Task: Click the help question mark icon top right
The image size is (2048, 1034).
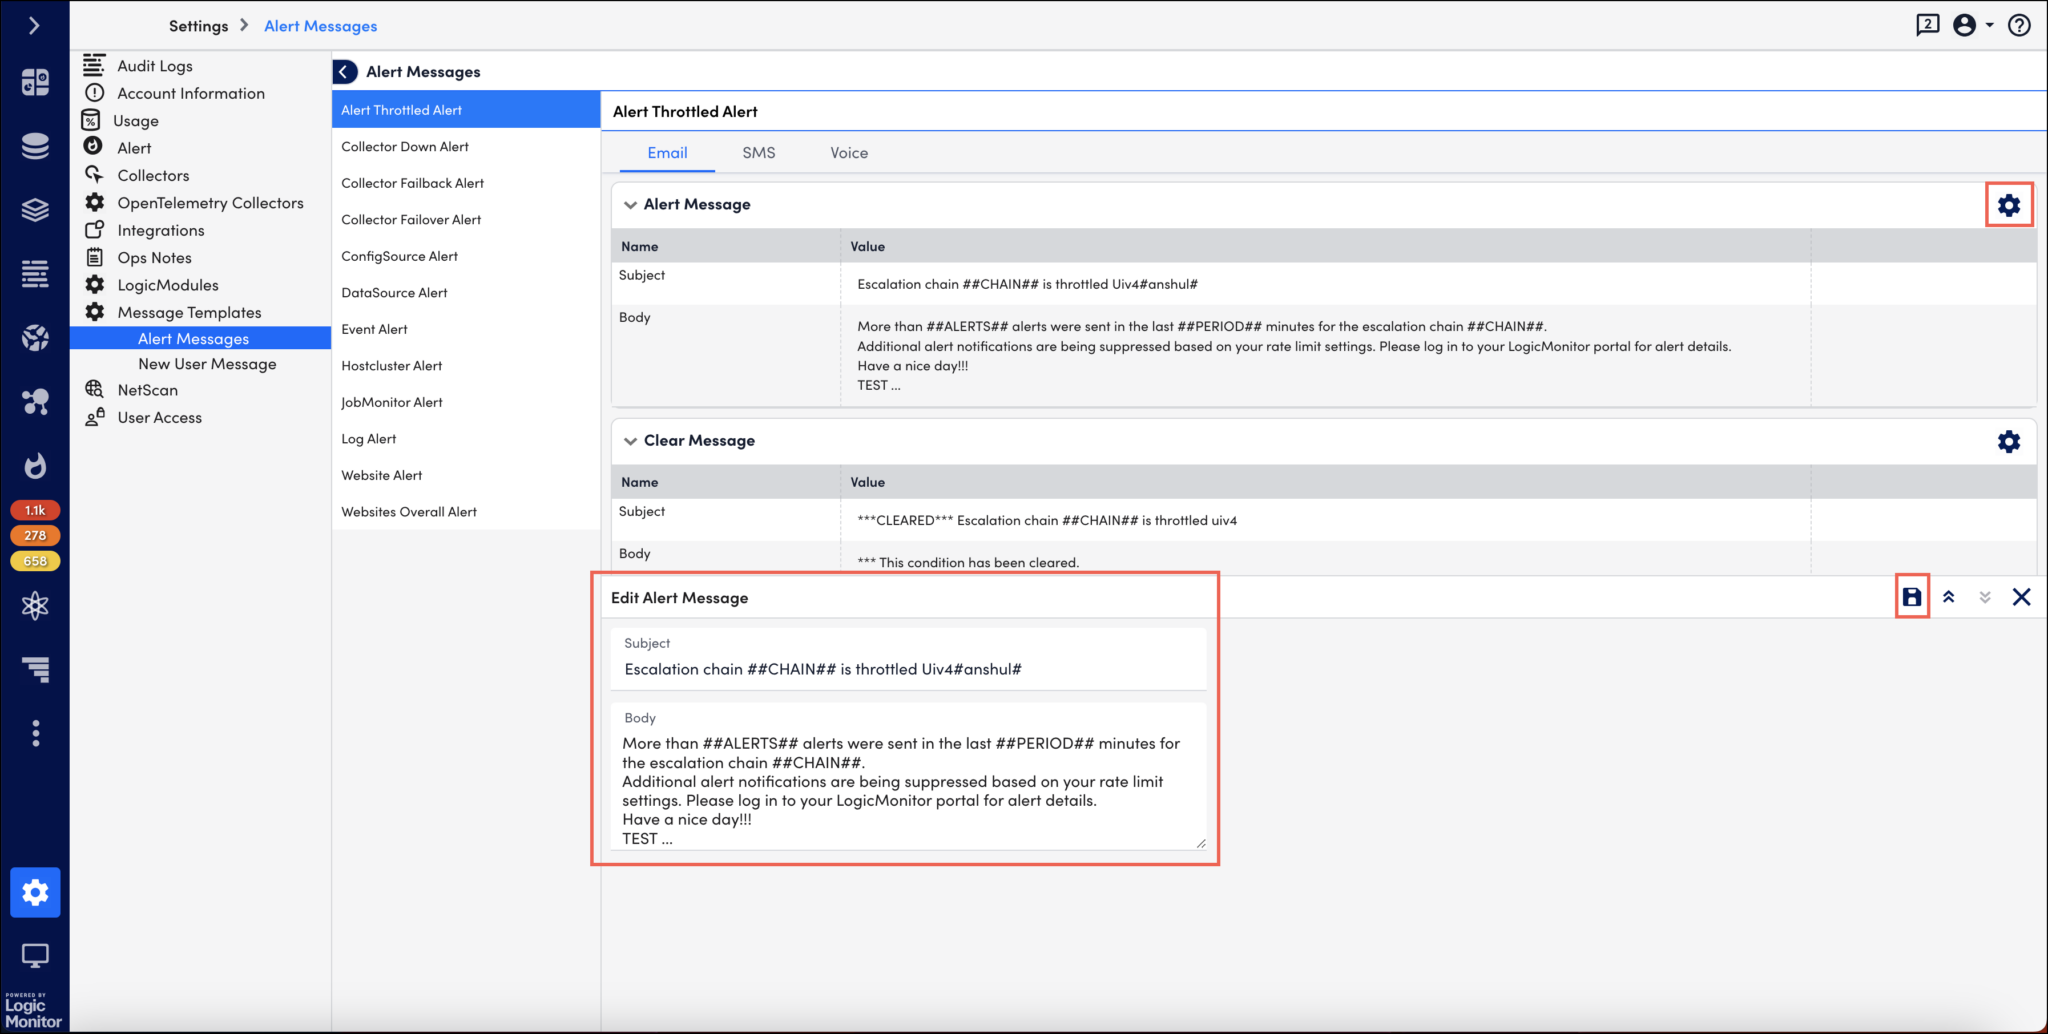Action: click(2021, 25)
